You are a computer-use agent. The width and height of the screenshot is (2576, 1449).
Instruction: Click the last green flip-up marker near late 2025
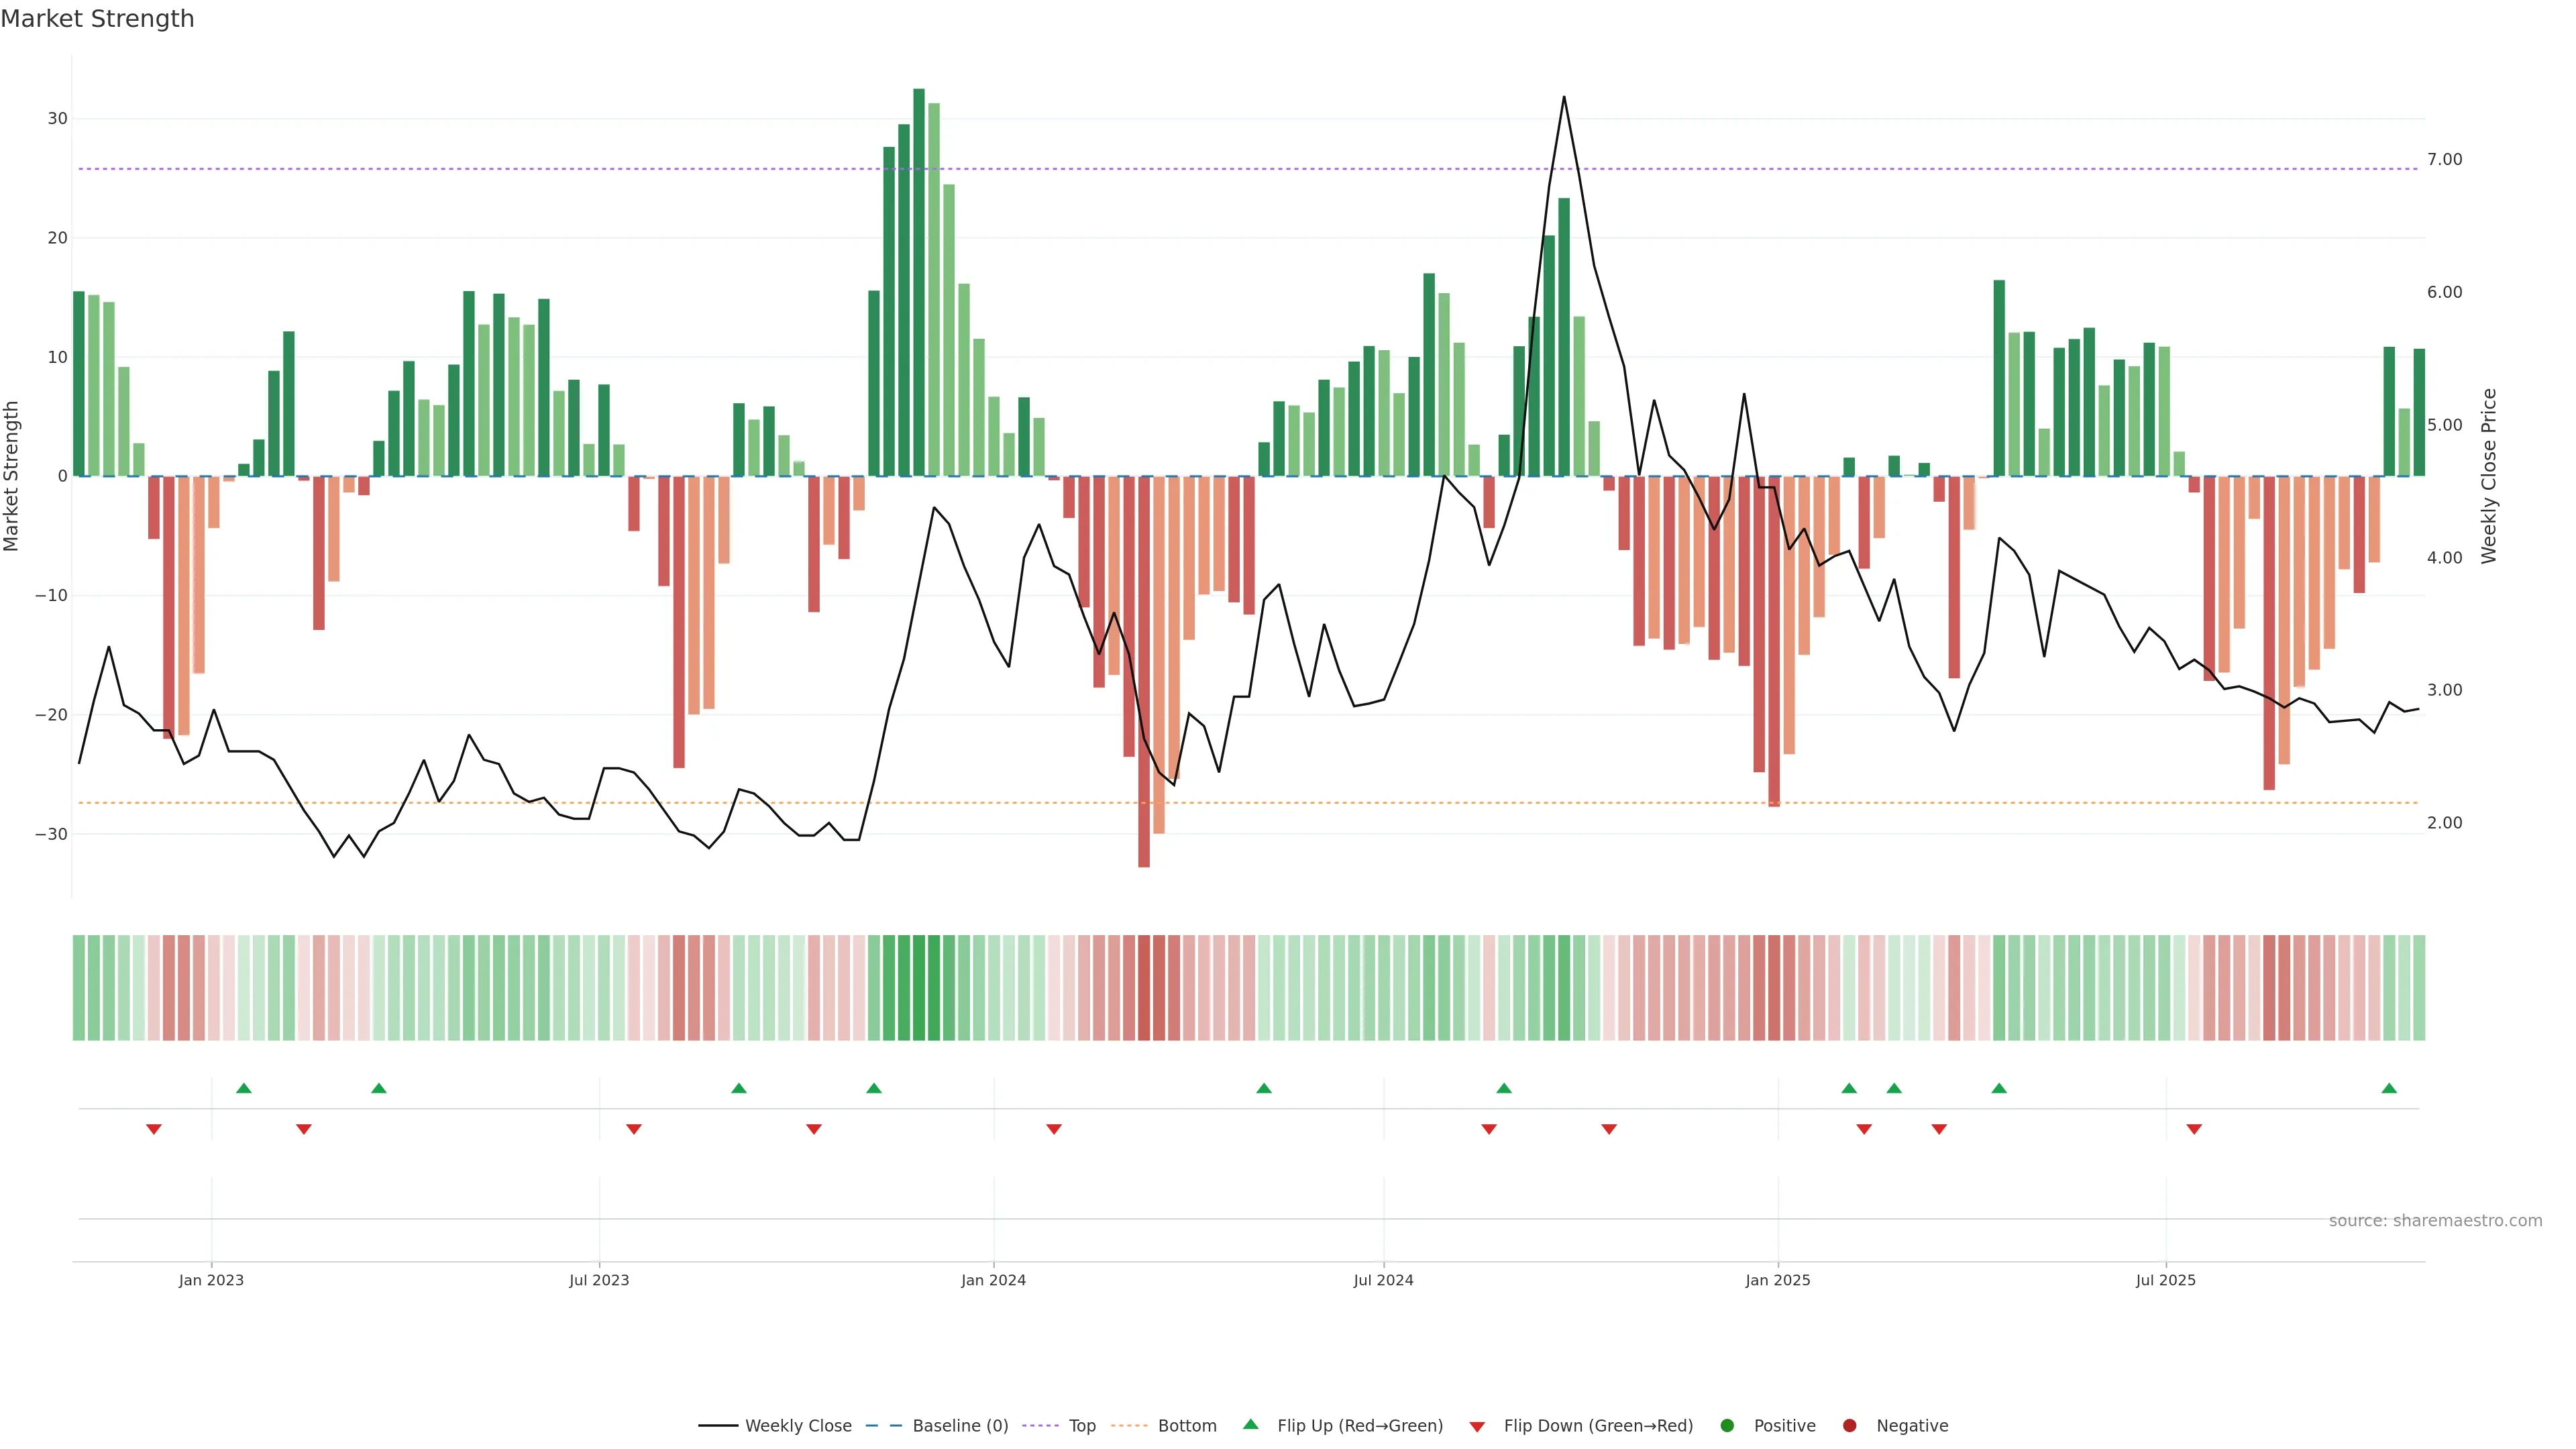[2389, 1088]
